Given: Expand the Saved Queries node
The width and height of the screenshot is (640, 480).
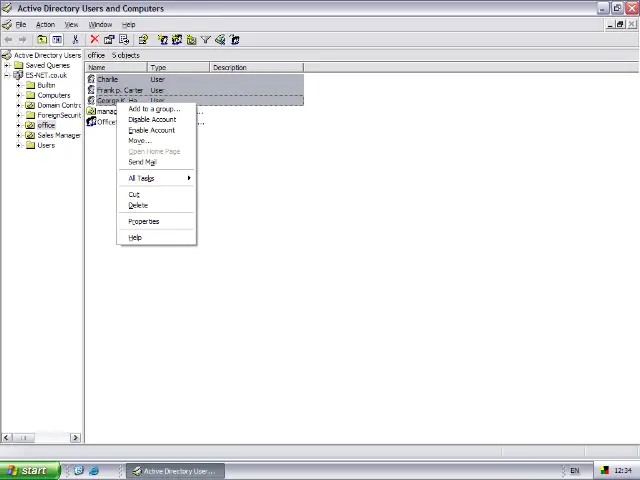Looking at the screenshot, I should (x=7, y=65).
